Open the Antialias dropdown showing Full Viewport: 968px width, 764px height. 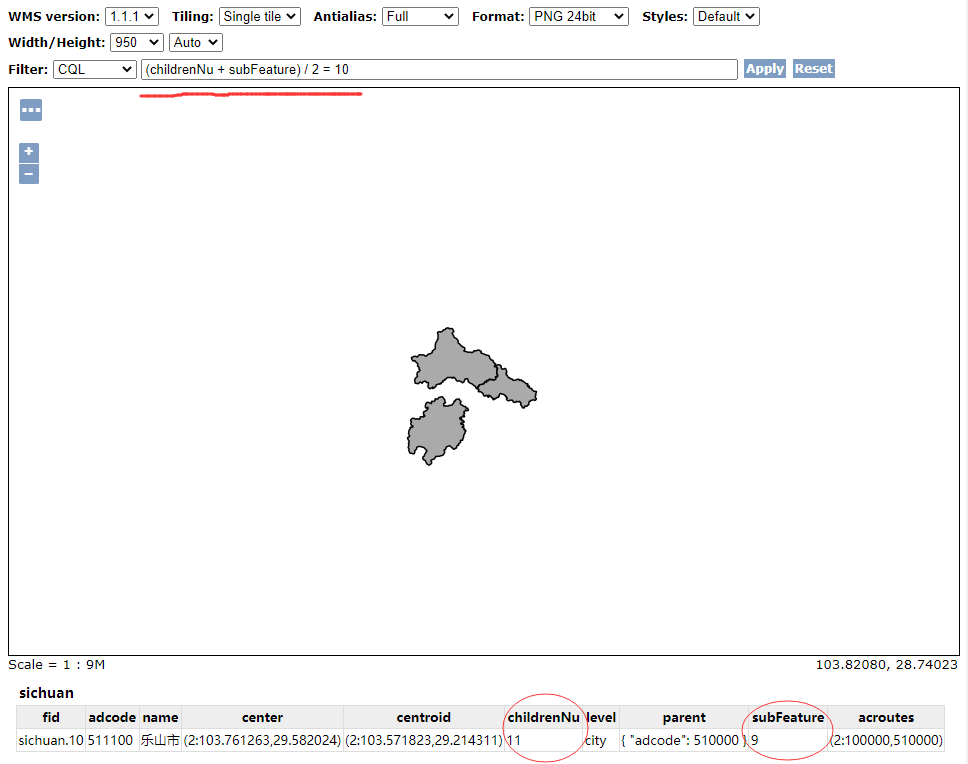click(420, 16)
